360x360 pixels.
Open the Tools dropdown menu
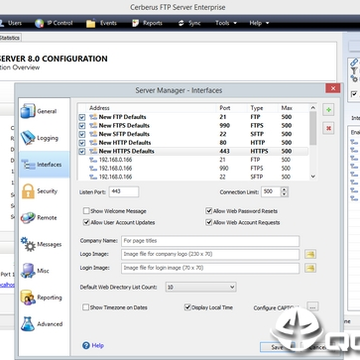click(x=226, y=23)
